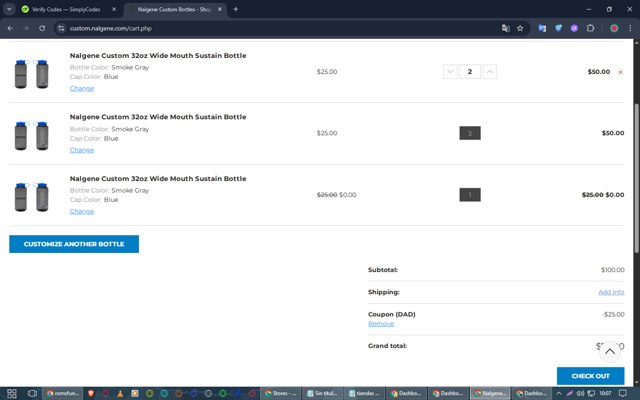Click the browser forward arrow
This screenshot has width=640, height=400.
point(26,28)
